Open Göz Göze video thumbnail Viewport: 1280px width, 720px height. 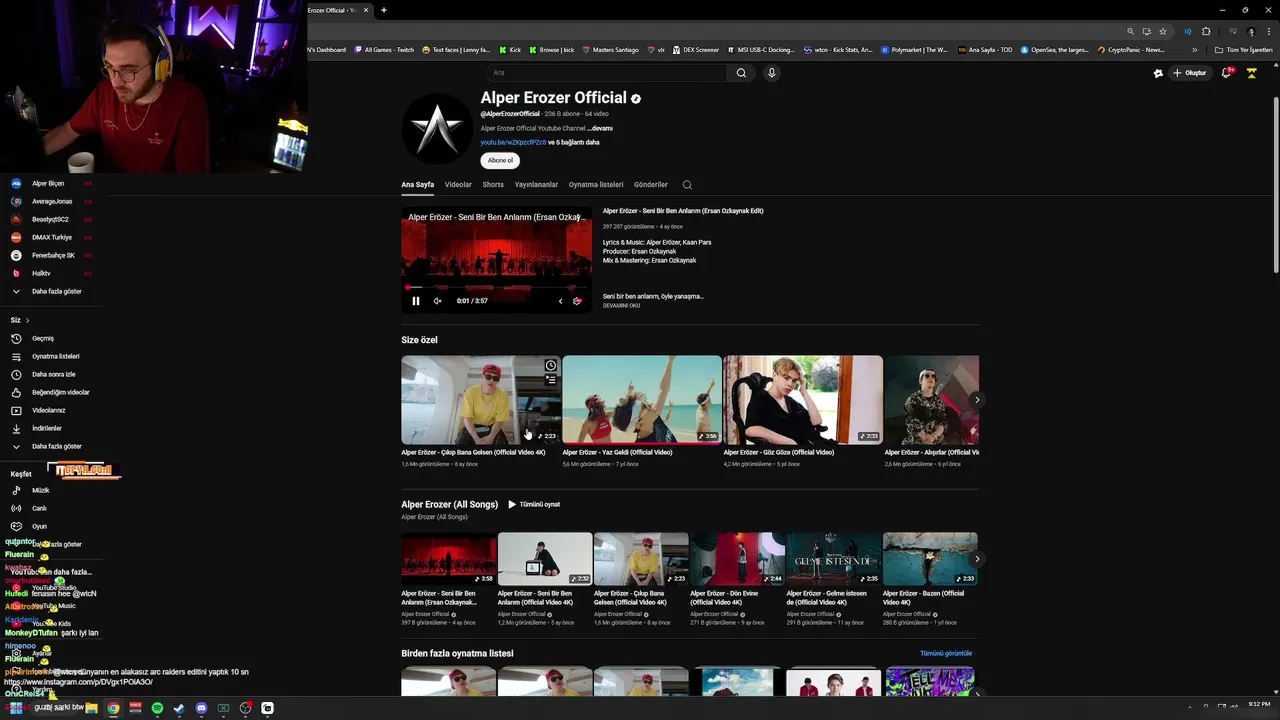[x=803, y=400]
